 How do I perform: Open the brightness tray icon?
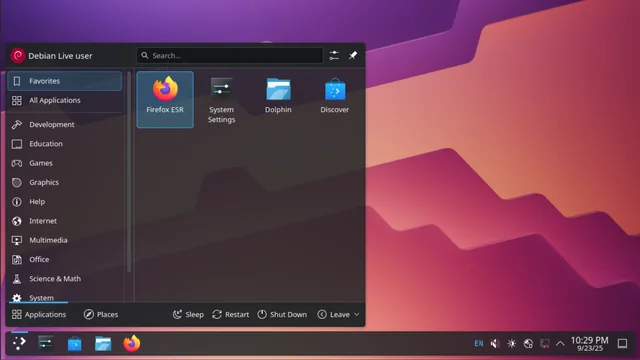tap(511, 344)
